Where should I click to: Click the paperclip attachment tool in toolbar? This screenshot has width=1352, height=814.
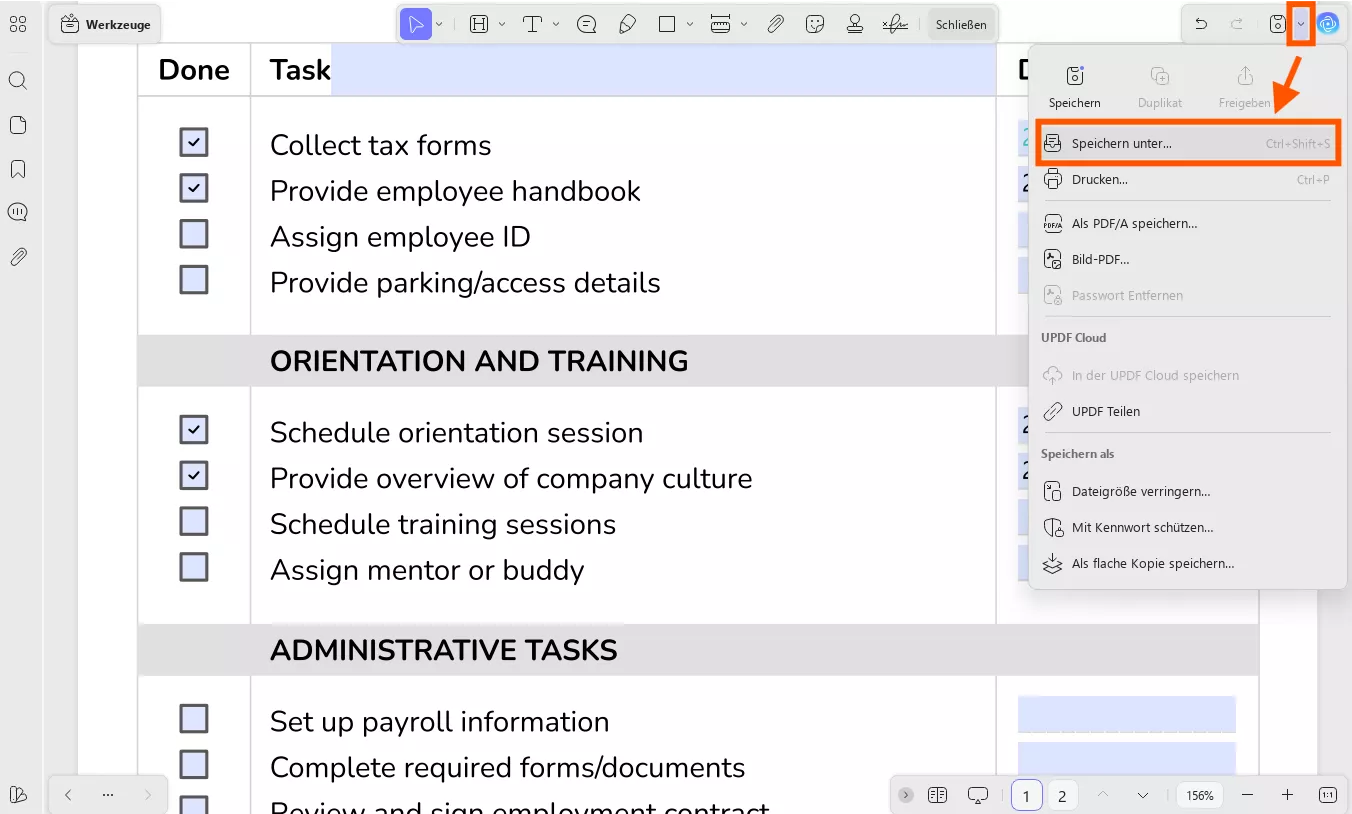coord(775,25)
